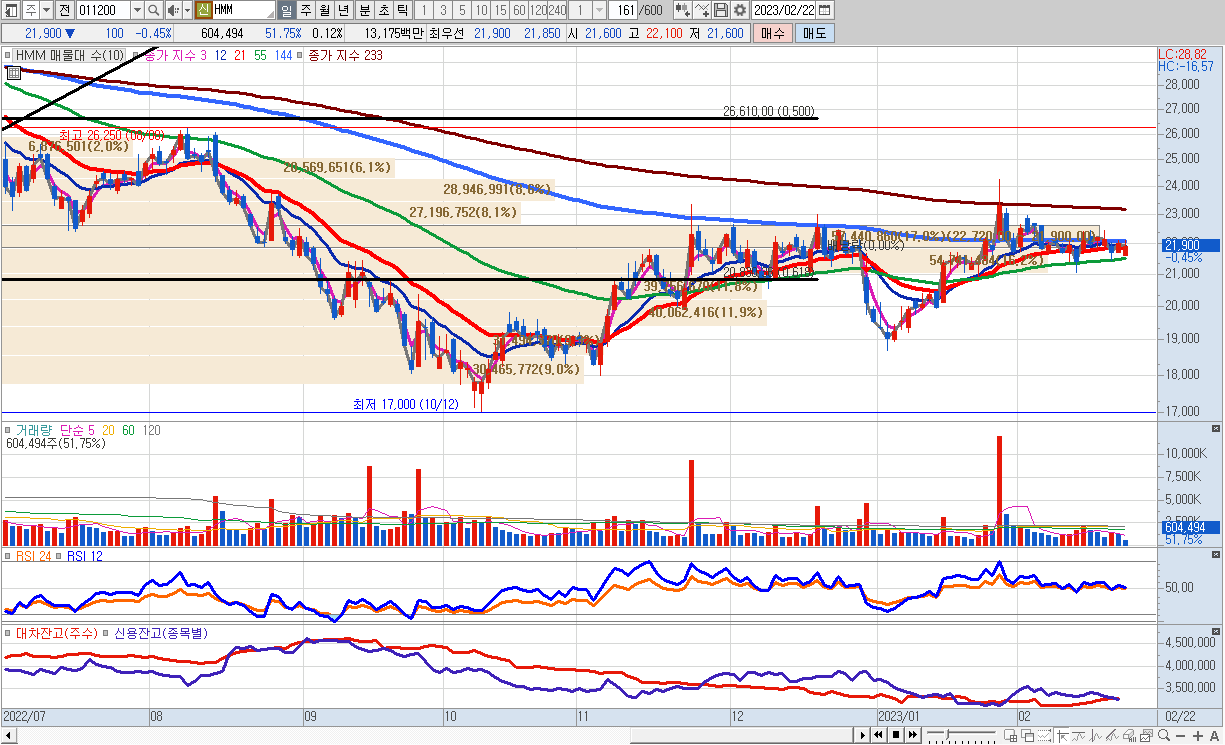Viewport: 1225px width, 745px height.
Task: Click the add candlestick chart icon
Action: click(682, 10)
